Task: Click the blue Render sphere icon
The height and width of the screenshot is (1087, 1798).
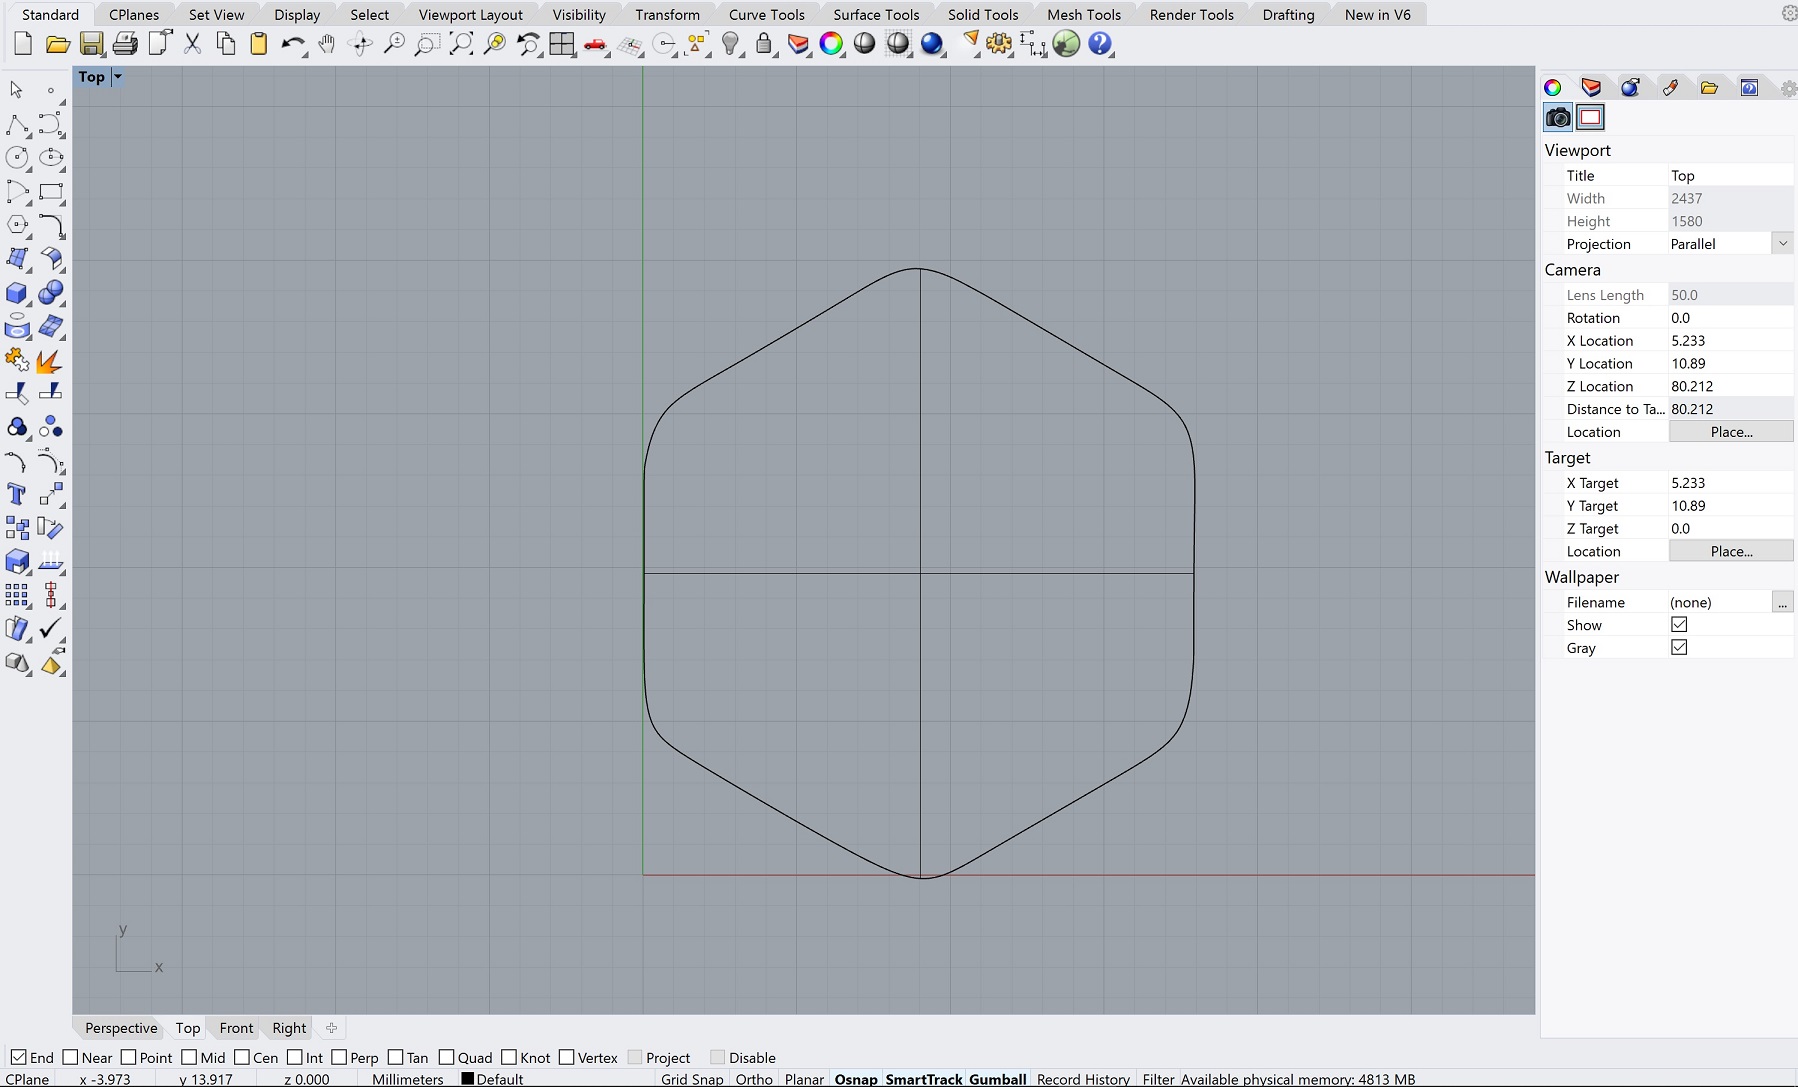Action: point(932,44)
